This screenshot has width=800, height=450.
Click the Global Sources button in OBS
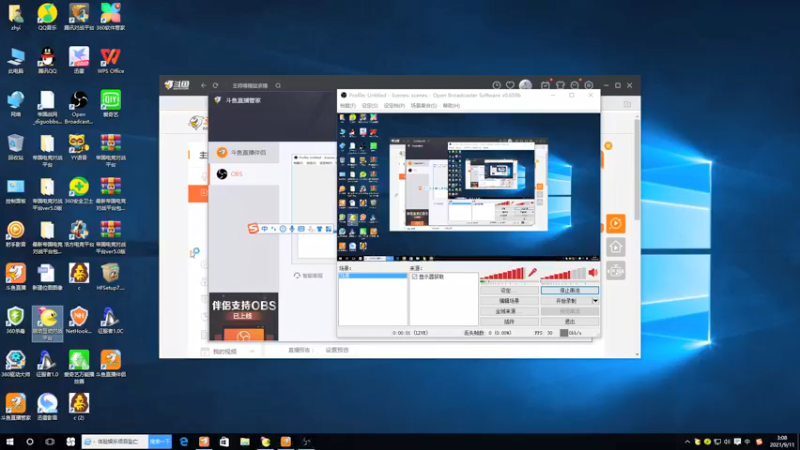[x=509, y=311]
